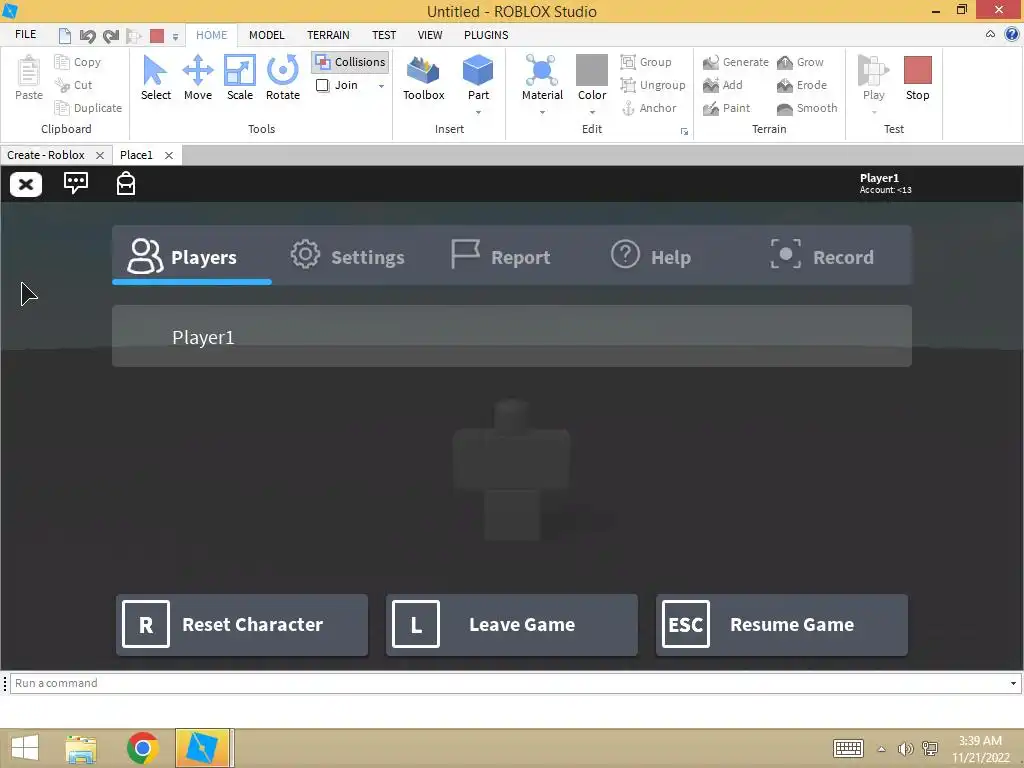Expand the Color dropdown arrow

[x=592, y=112]
